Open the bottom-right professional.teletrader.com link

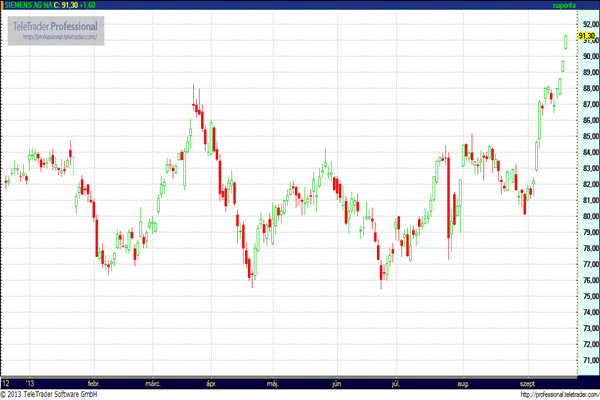551,394
